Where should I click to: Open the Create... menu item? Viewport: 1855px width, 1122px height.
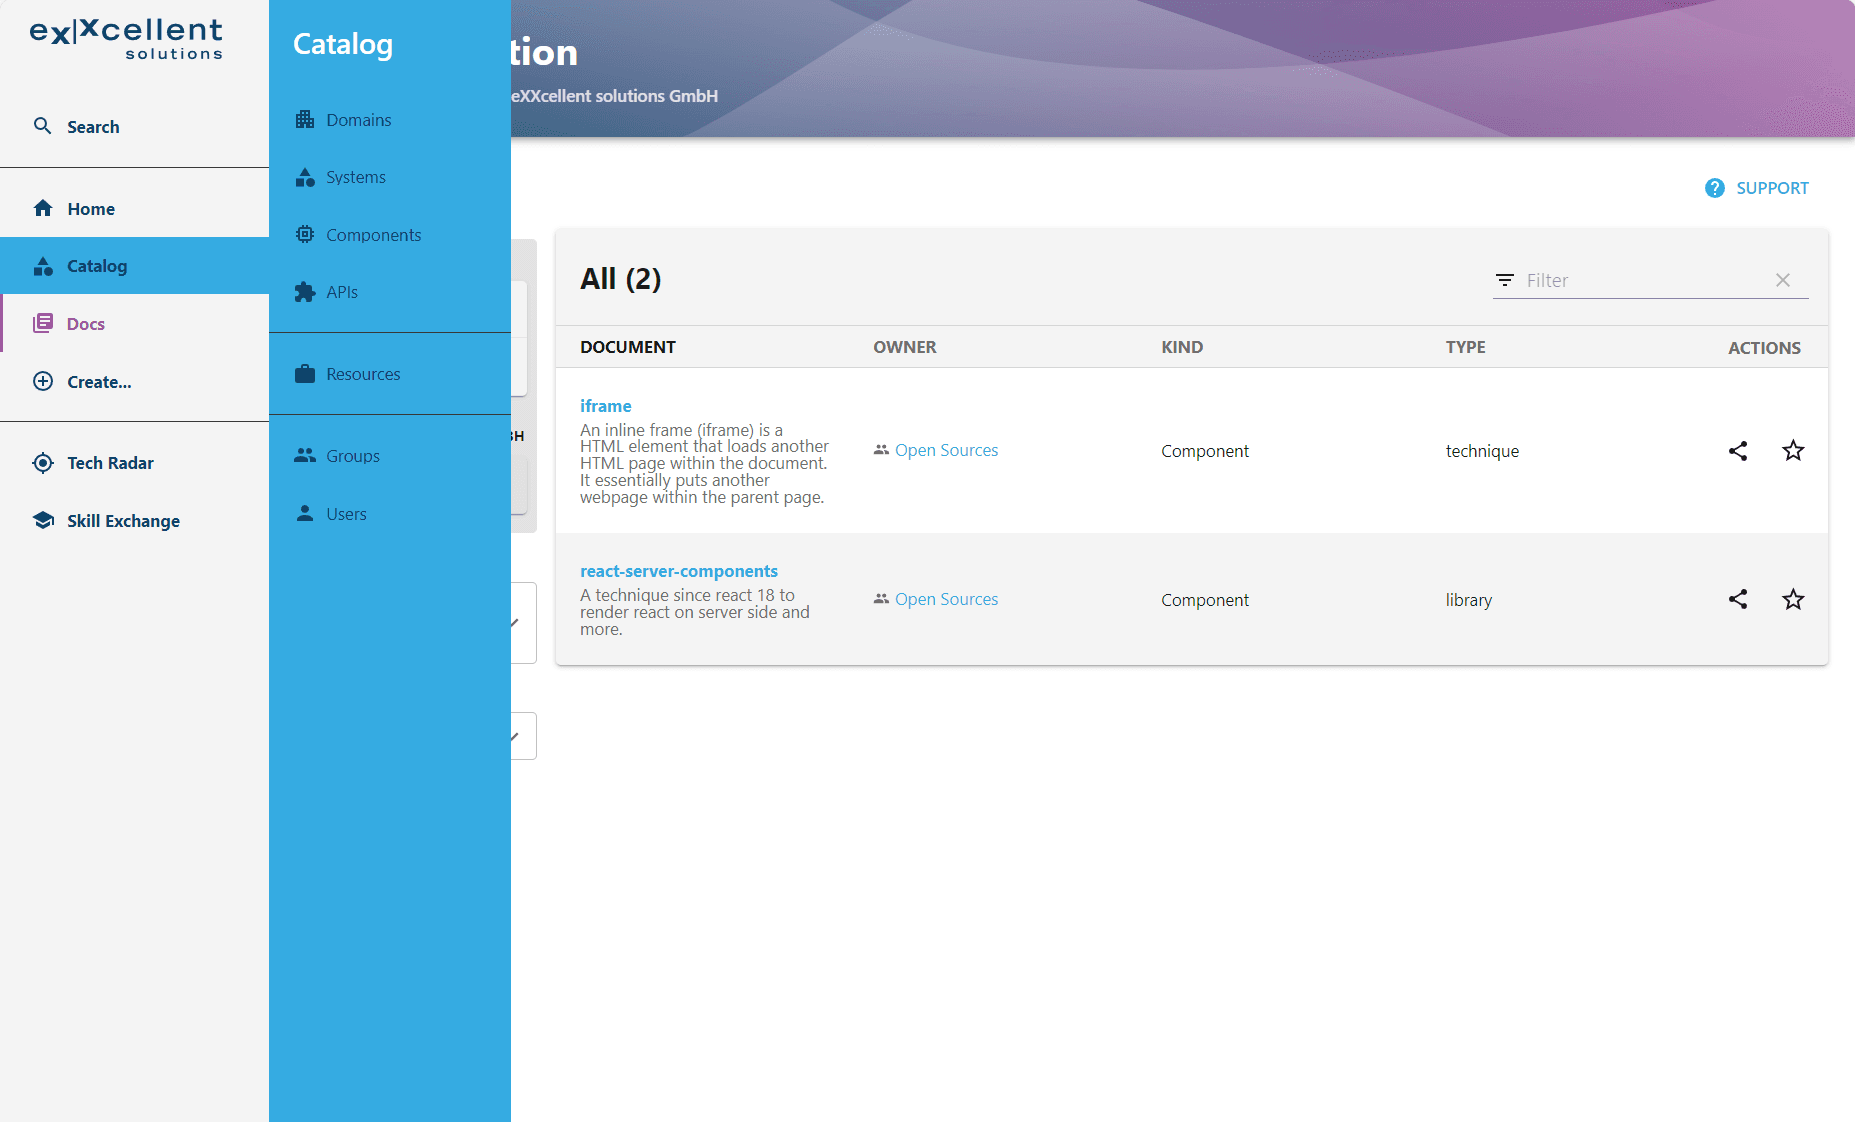(x=135, y=381)
